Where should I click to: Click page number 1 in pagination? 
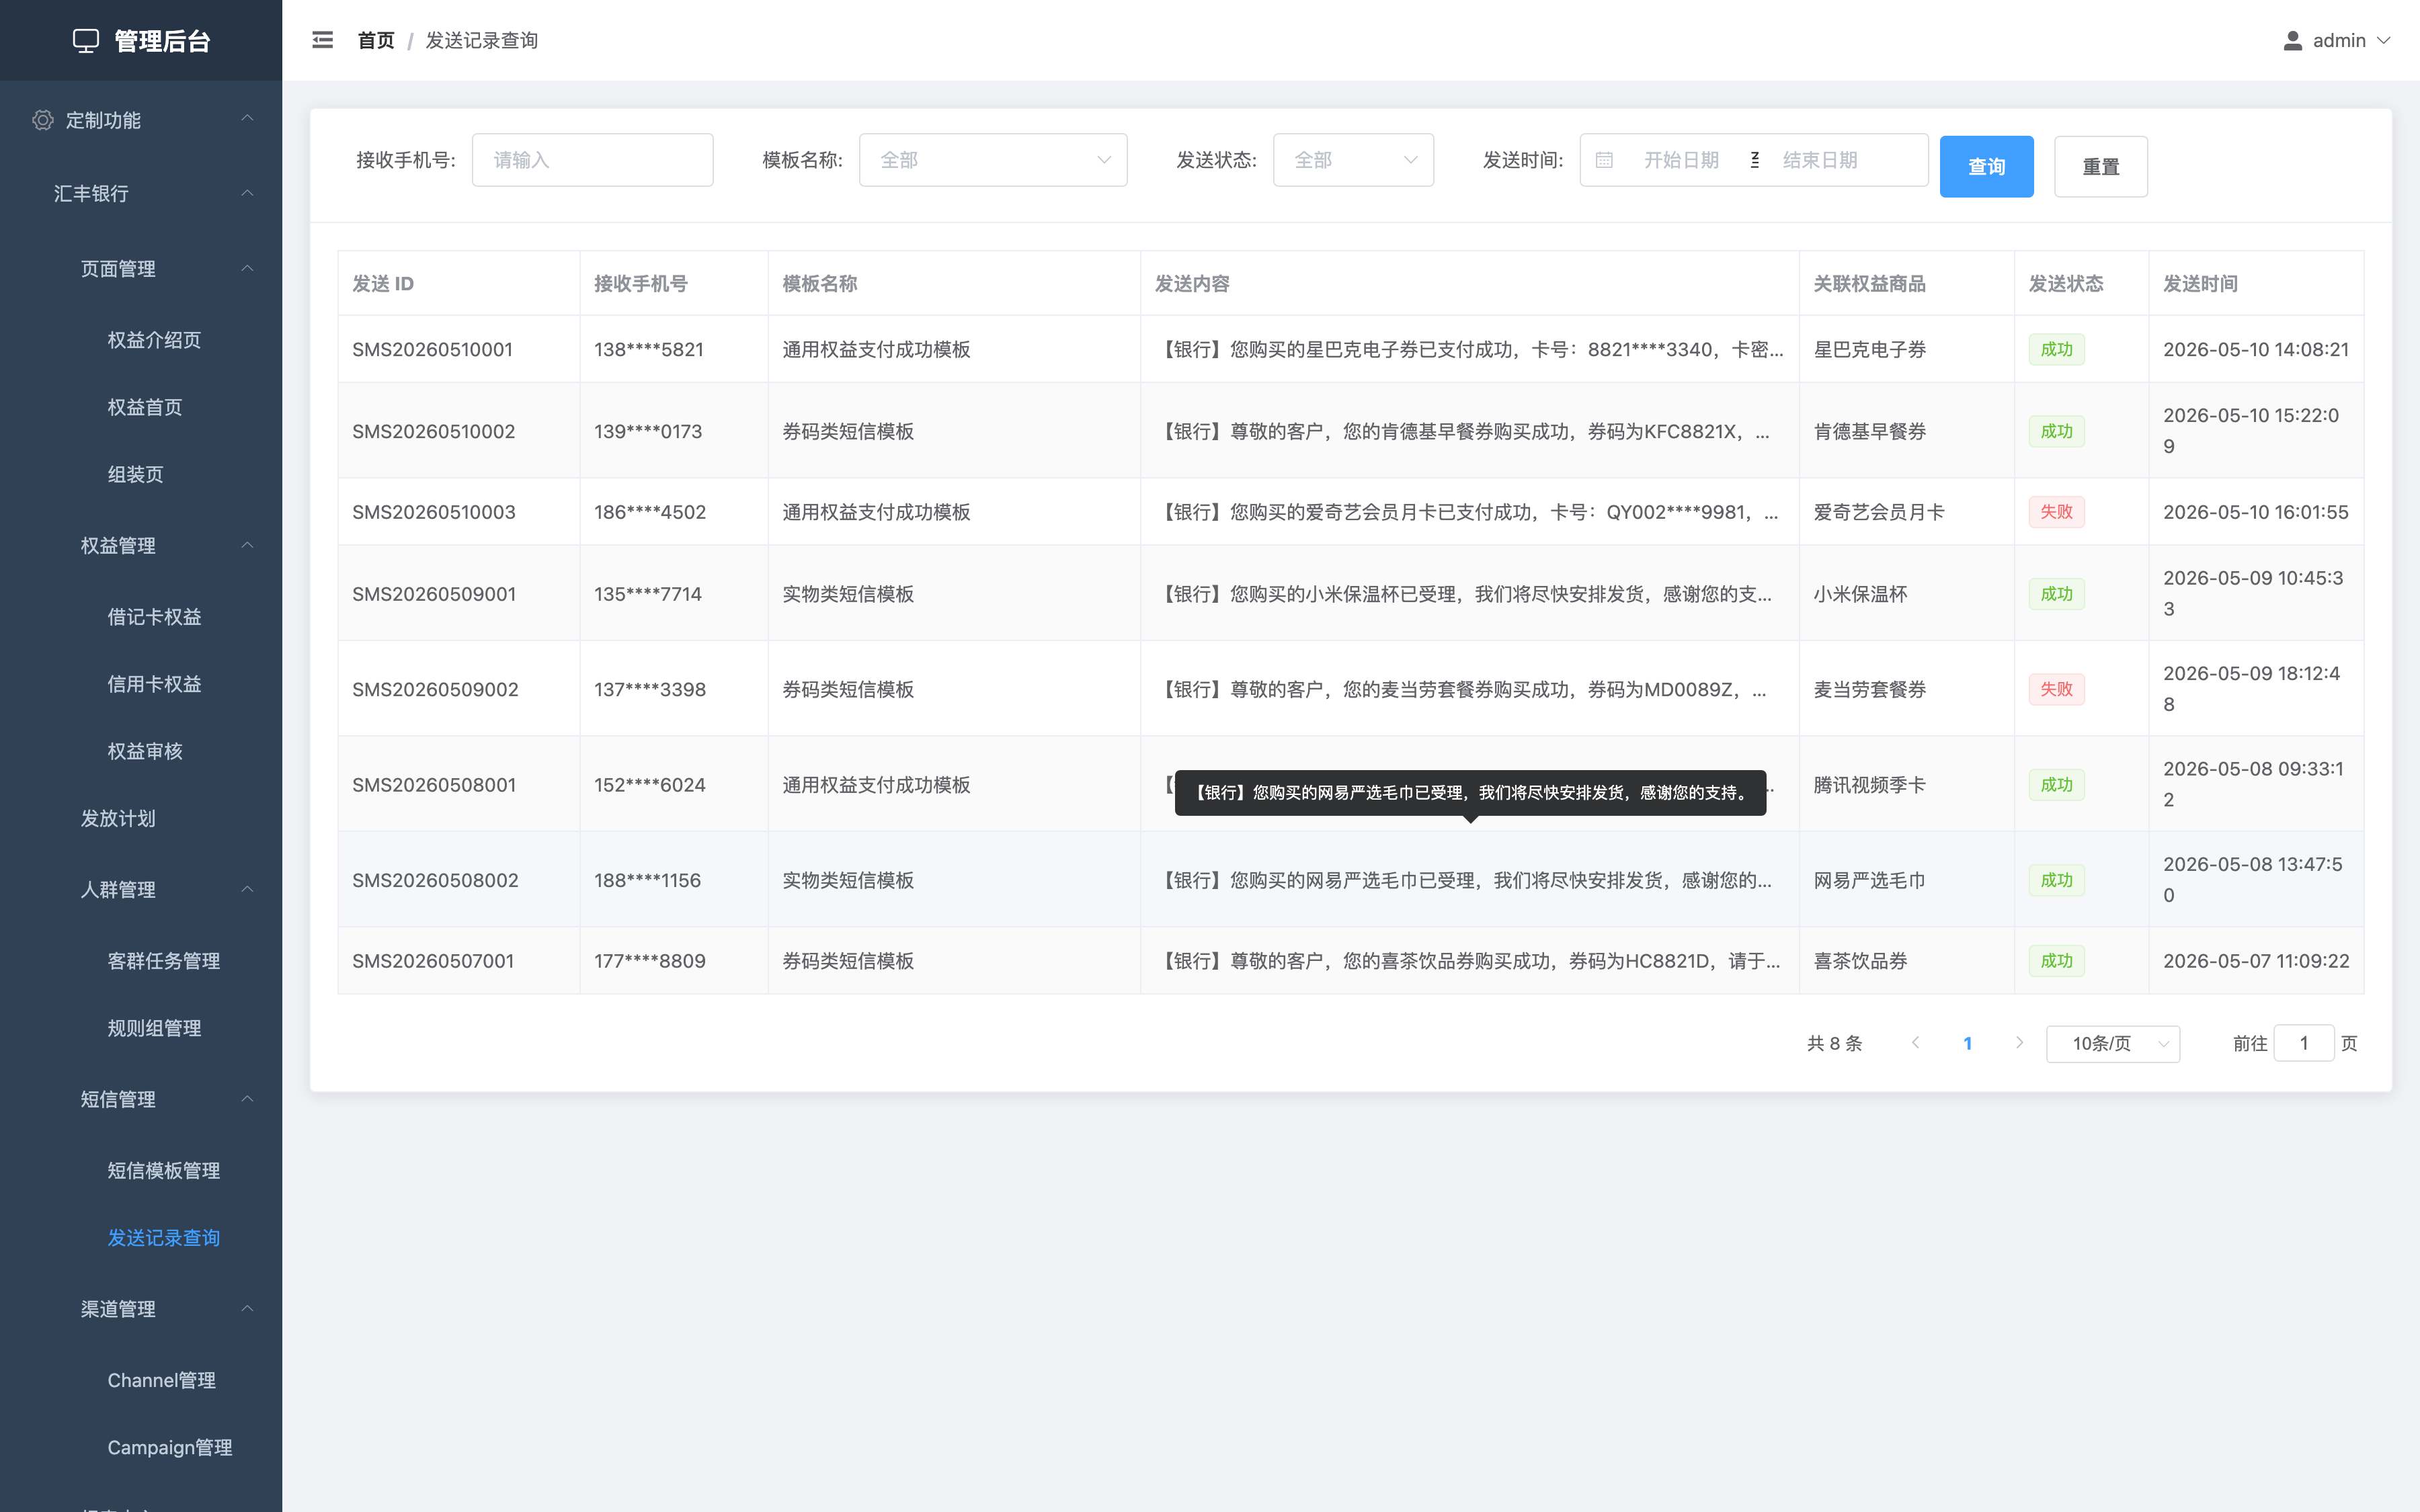(1967, 1043)
